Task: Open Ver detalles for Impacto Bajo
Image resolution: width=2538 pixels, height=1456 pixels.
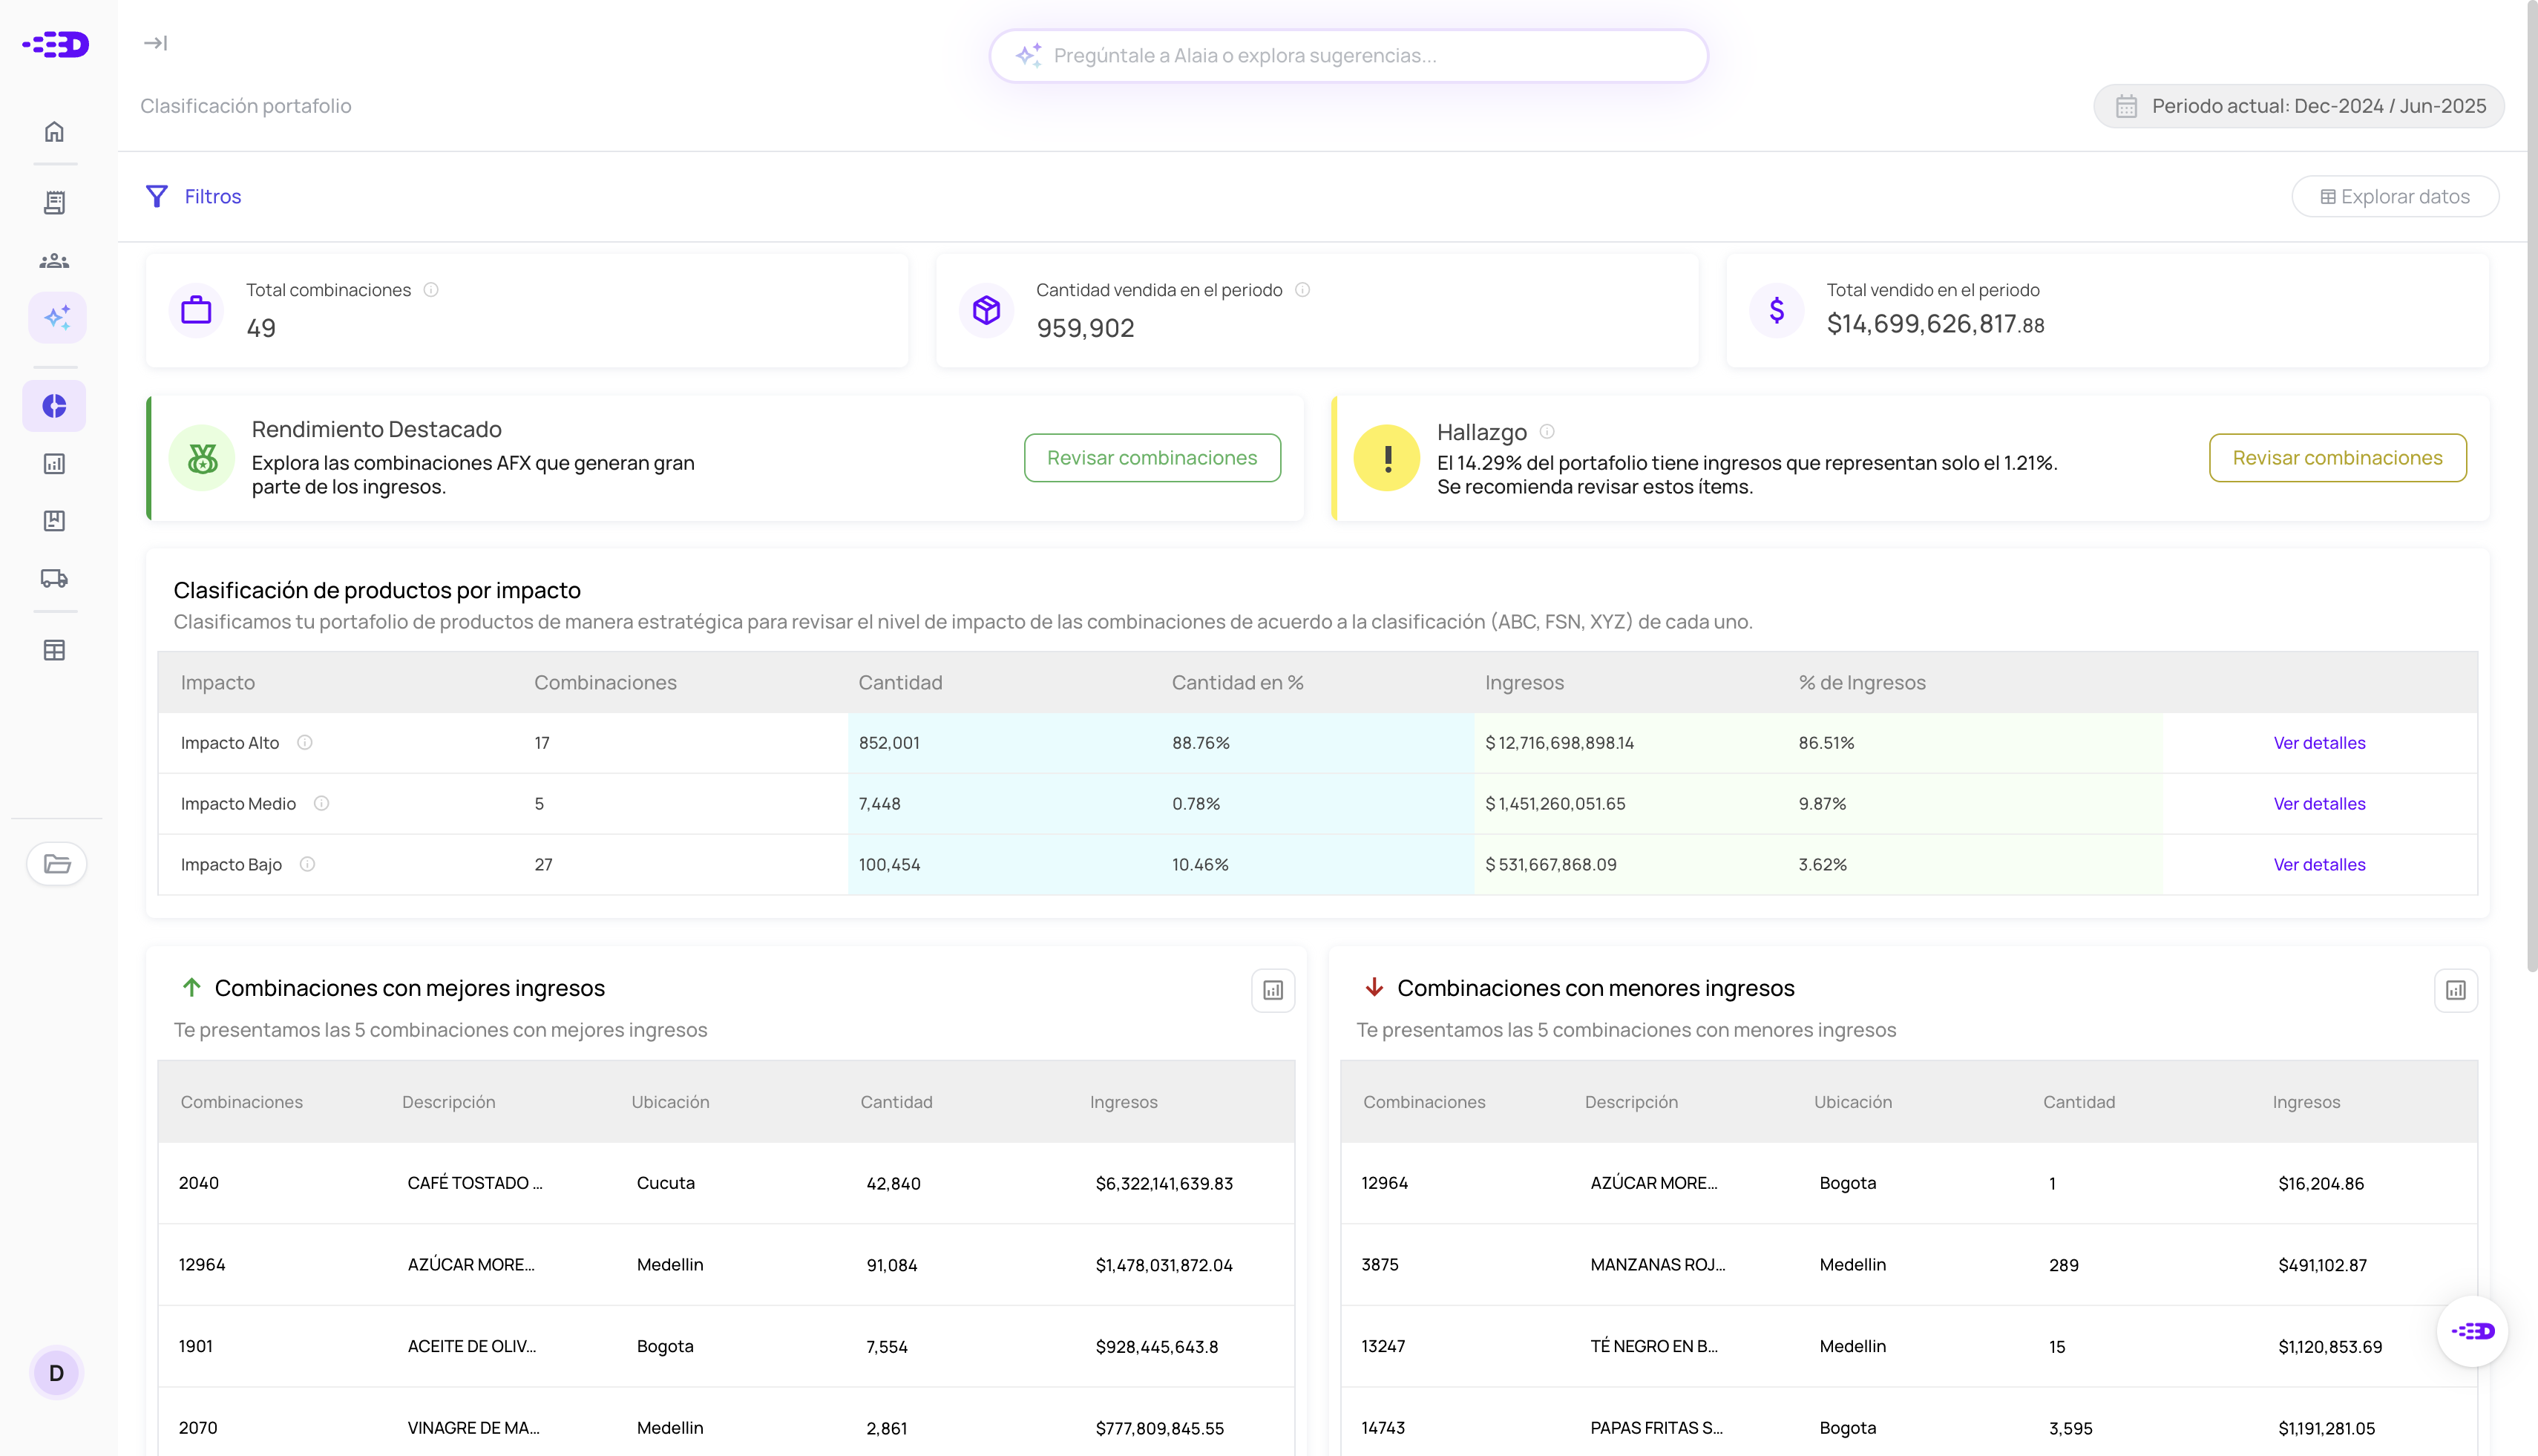Action: (x=2319, y=864)
